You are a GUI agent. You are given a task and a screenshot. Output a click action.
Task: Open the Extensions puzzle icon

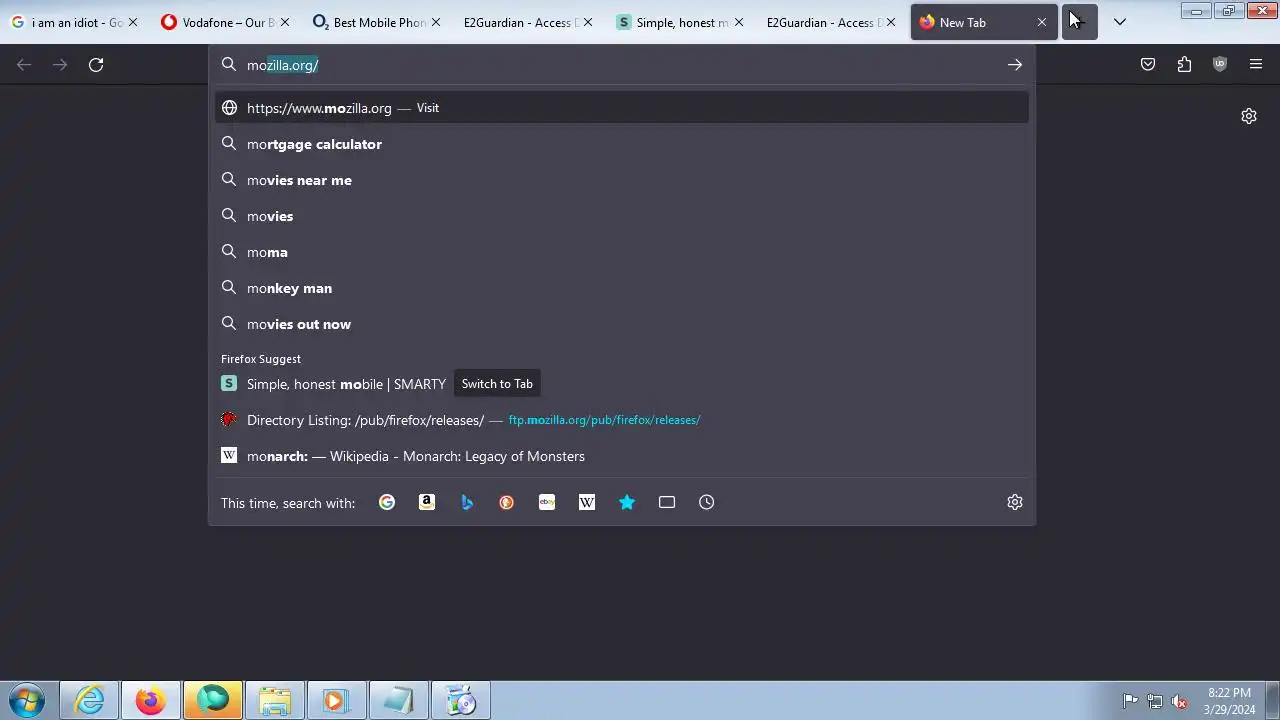pos(1184,65)
